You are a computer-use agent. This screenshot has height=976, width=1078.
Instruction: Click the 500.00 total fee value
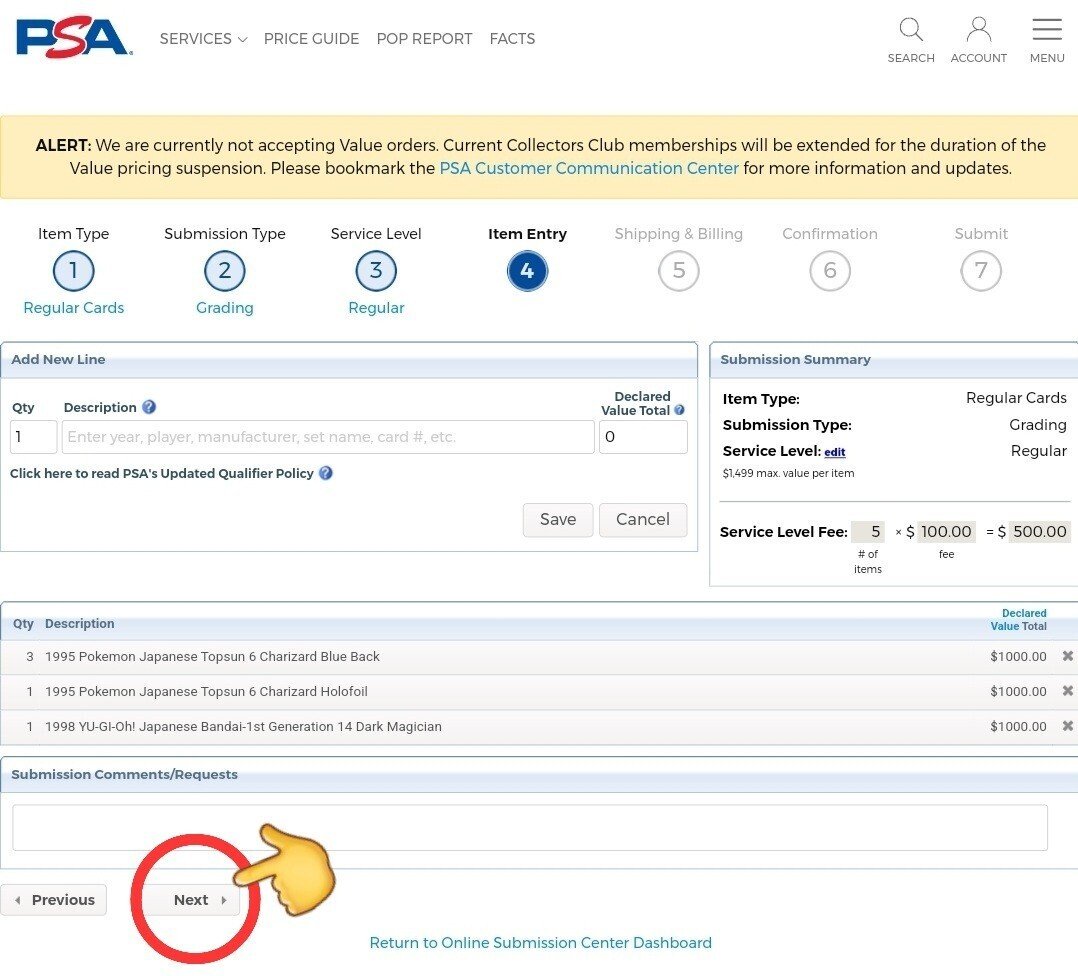click(1040, 531)
